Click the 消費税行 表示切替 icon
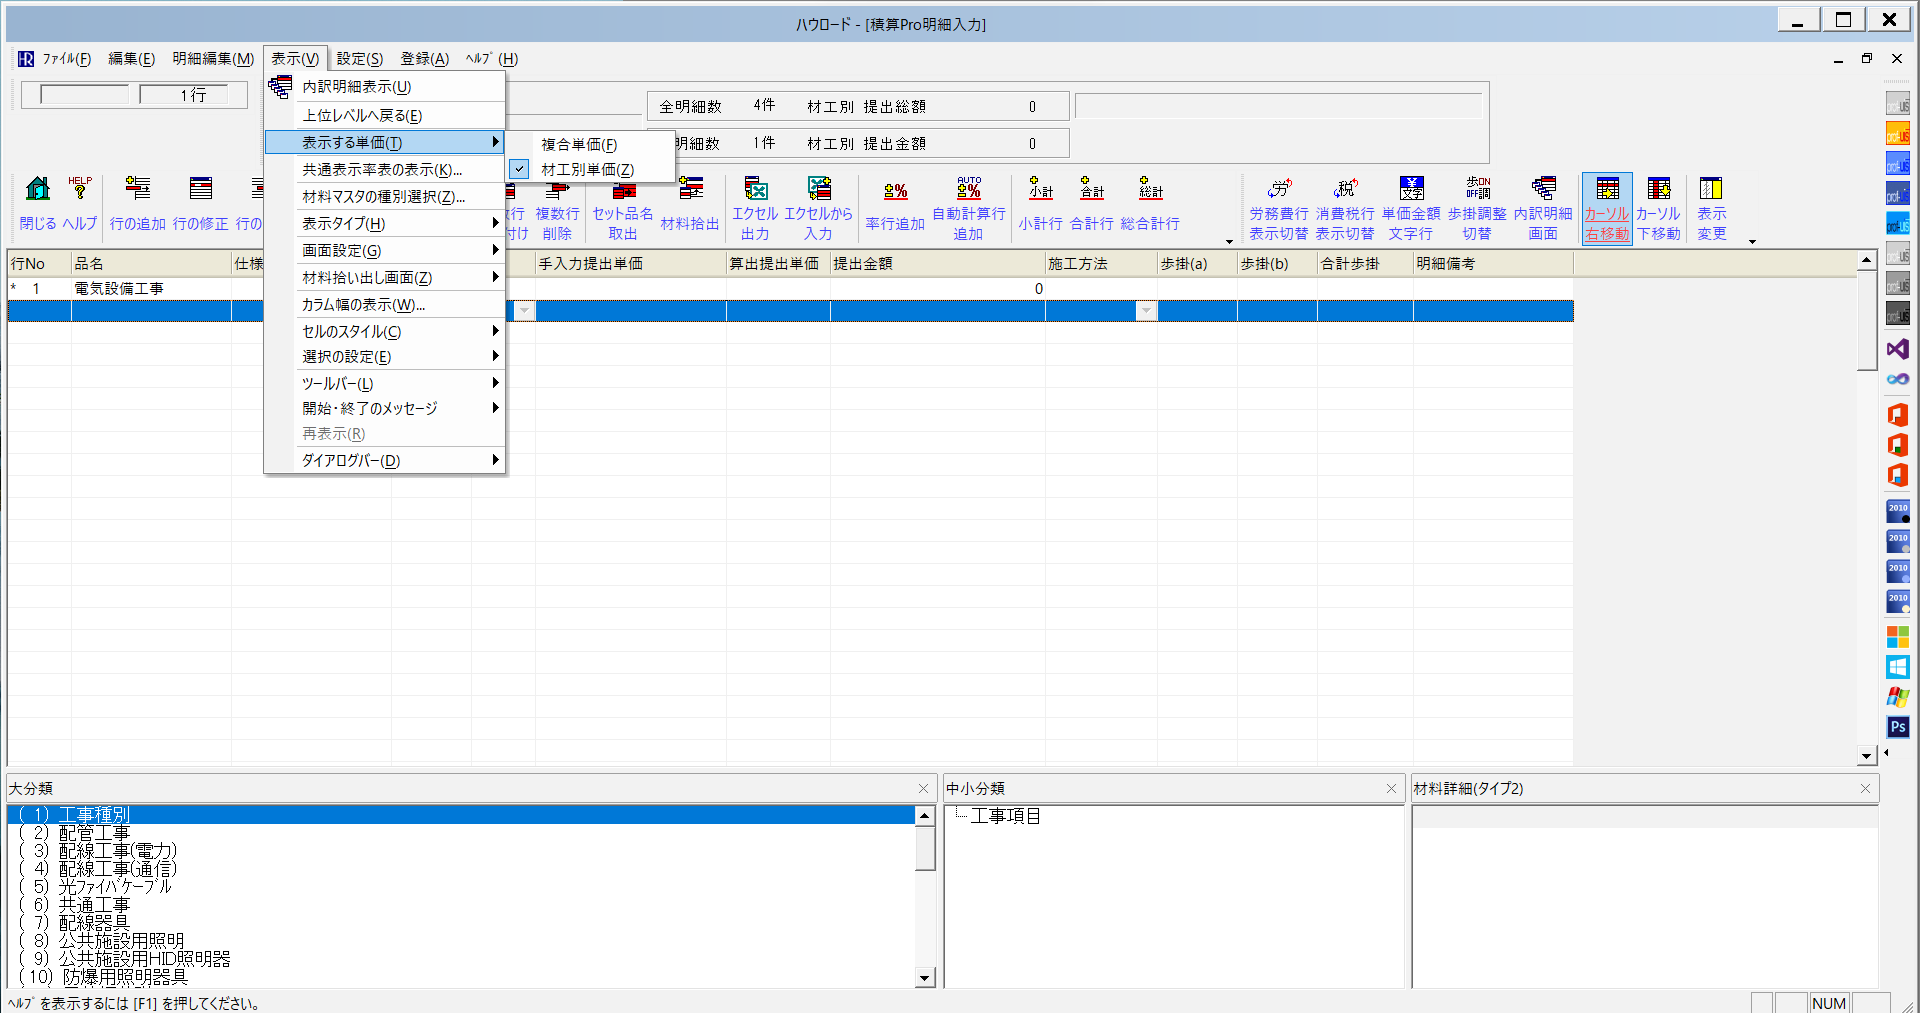Viewport: 1920px width, 1013px height. point(1345,190)
